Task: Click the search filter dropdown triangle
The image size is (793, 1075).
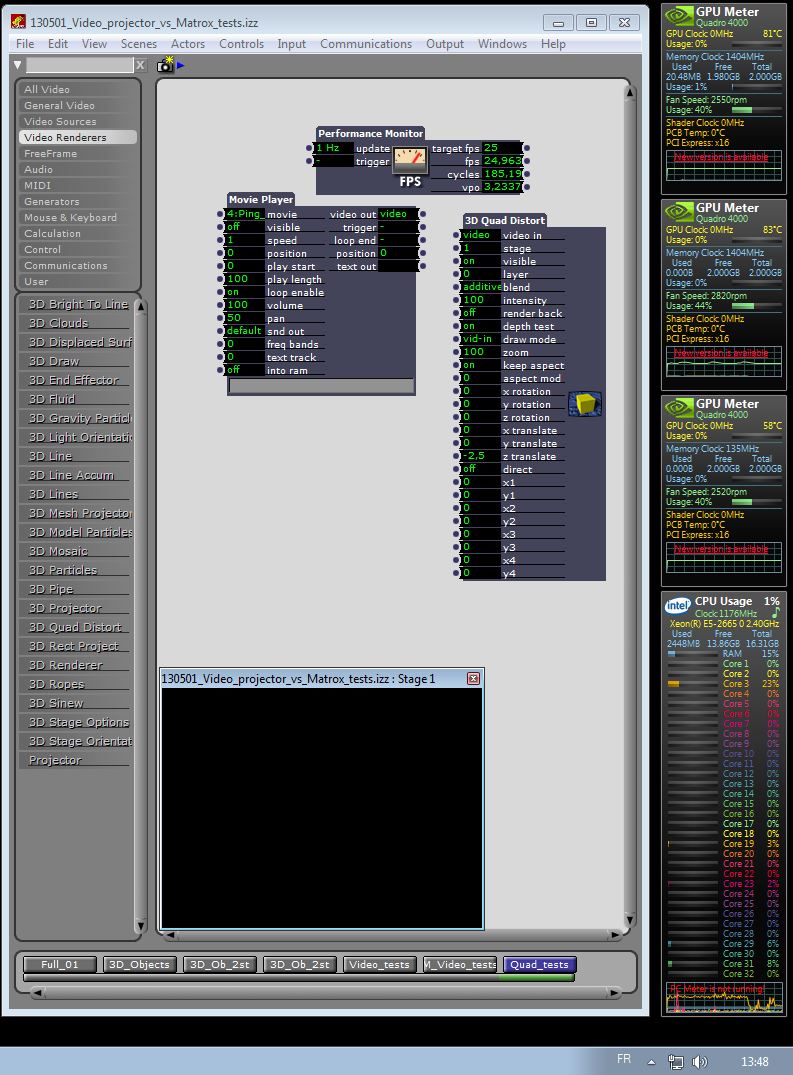Action: [x=18, y=65]
